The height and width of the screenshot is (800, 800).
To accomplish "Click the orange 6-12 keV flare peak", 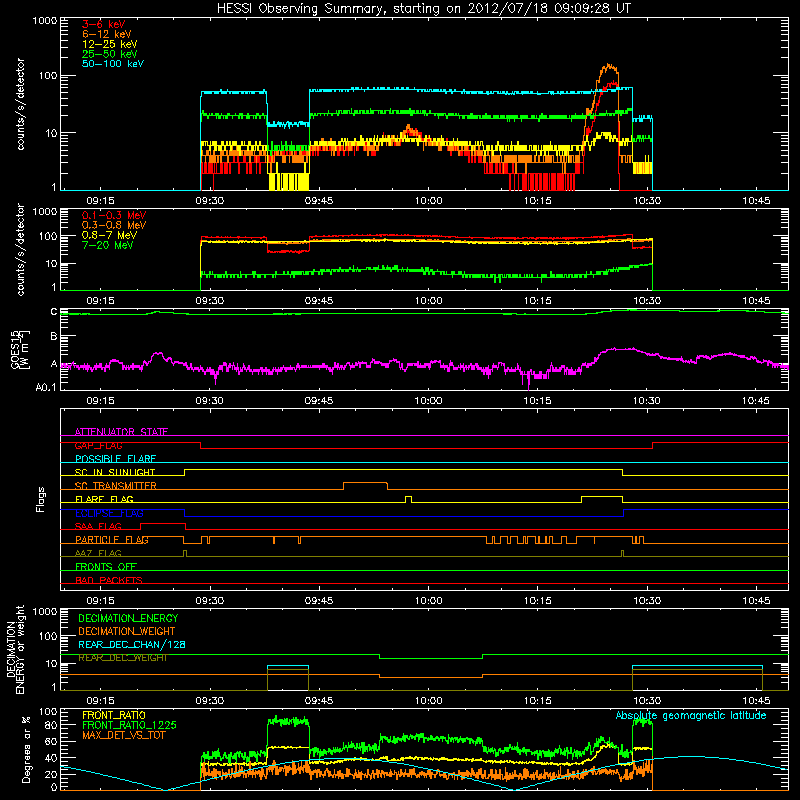I will [x=609, y=67].
